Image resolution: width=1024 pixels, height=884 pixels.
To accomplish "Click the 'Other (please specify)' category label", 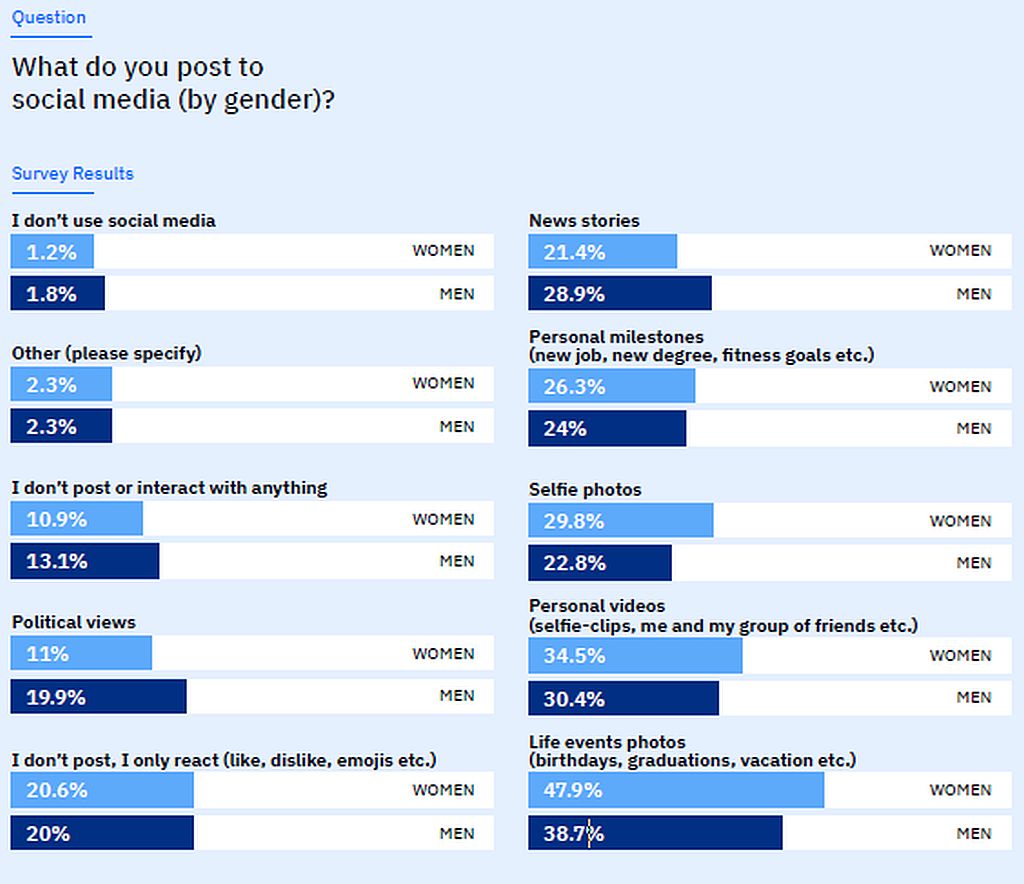I will tap(107, 353).
